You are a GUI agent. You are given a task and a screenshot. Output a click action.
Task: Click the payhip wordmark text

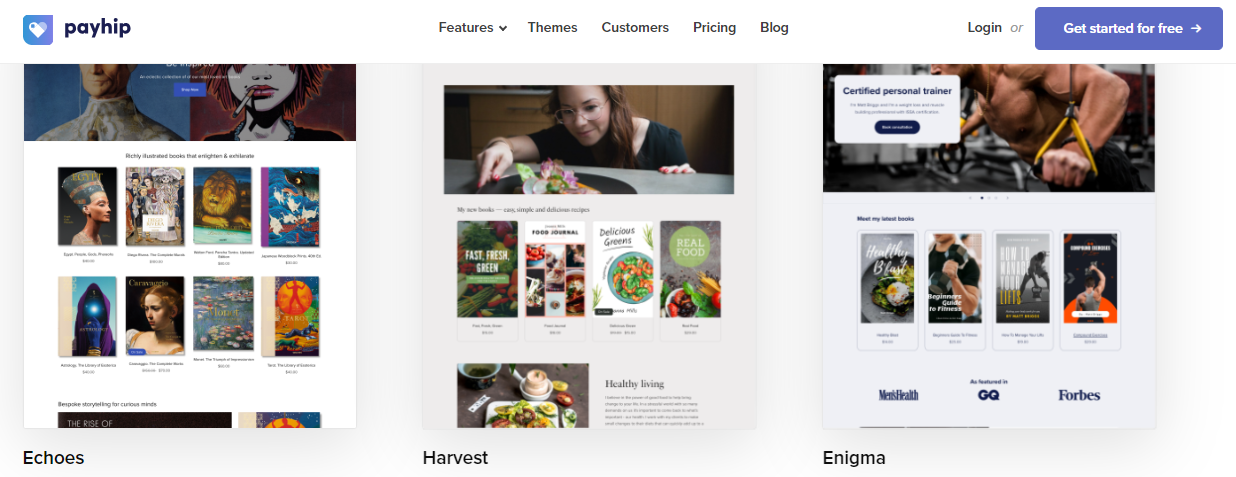point(97,28)
